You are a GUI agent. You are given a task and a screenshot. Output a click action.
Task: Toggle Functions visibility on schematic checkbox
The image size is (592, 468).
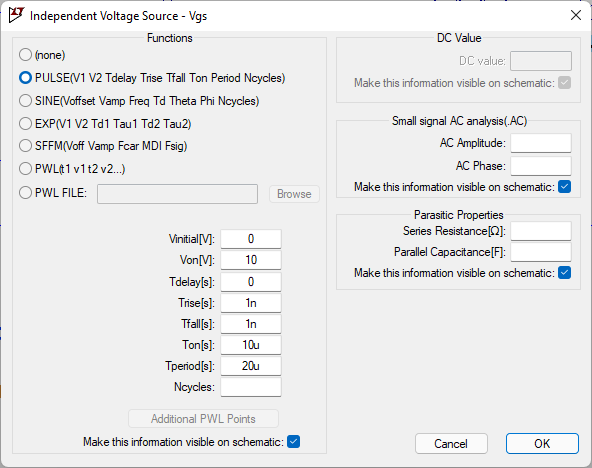click(293, 442)
